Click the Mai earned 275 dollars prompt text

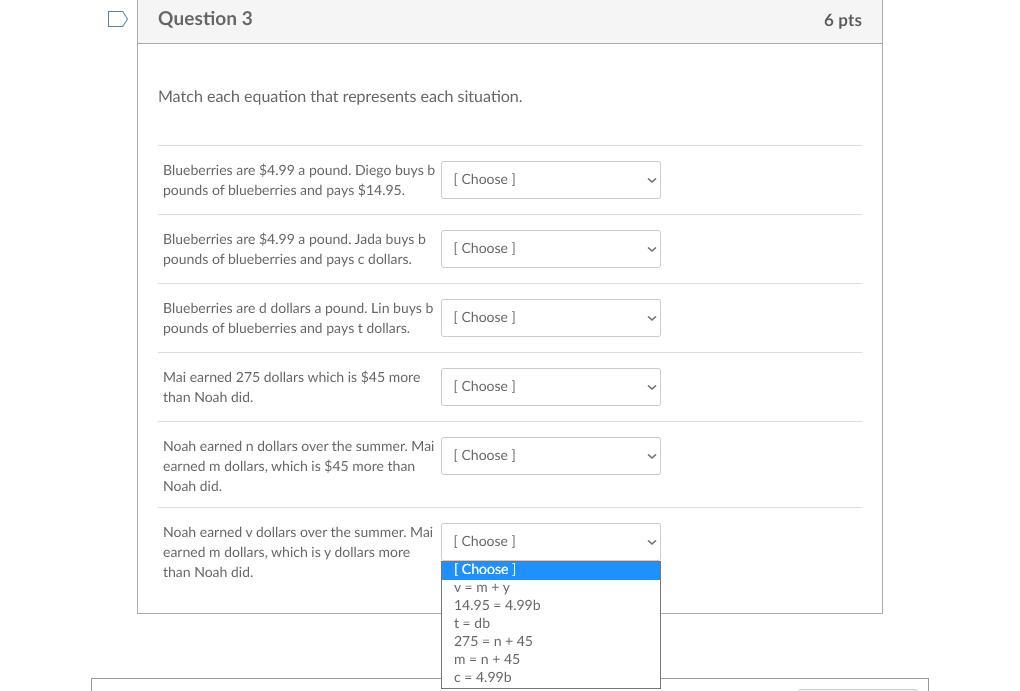pos(291,387)
